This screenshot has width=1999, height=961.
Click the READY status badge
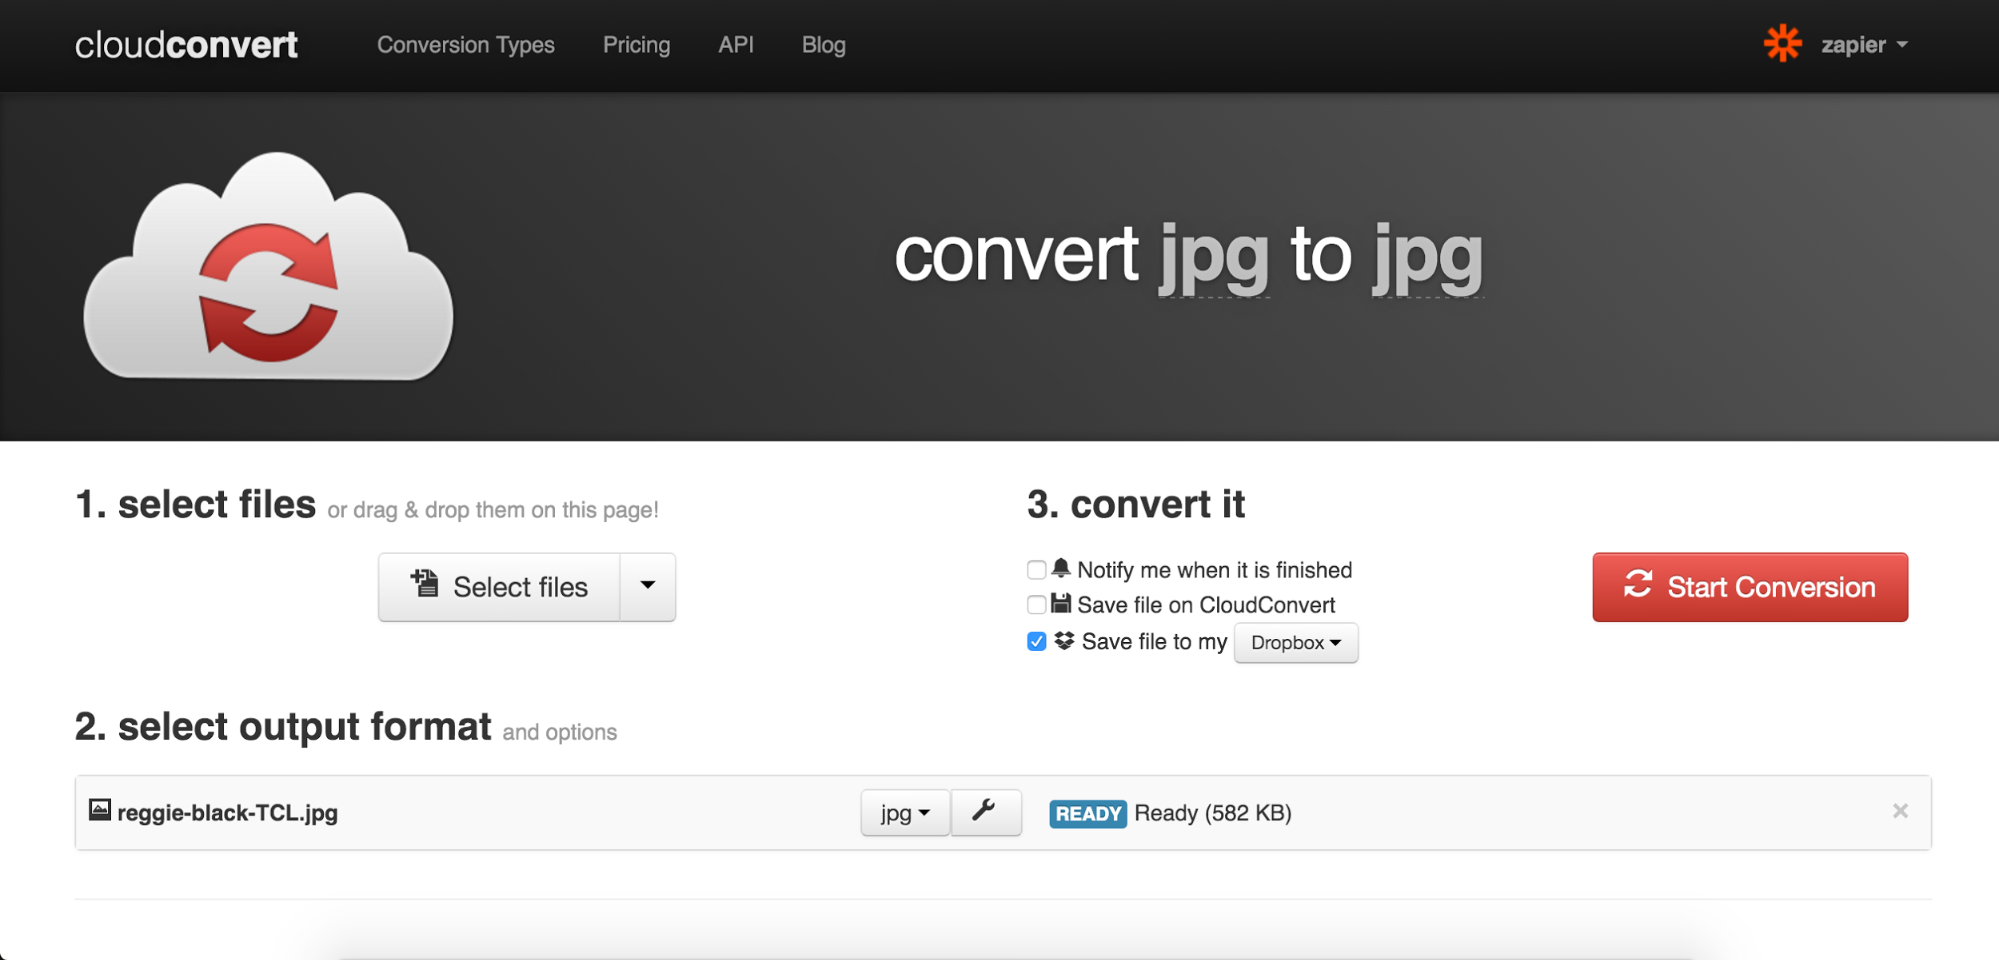pos(1088,814)
